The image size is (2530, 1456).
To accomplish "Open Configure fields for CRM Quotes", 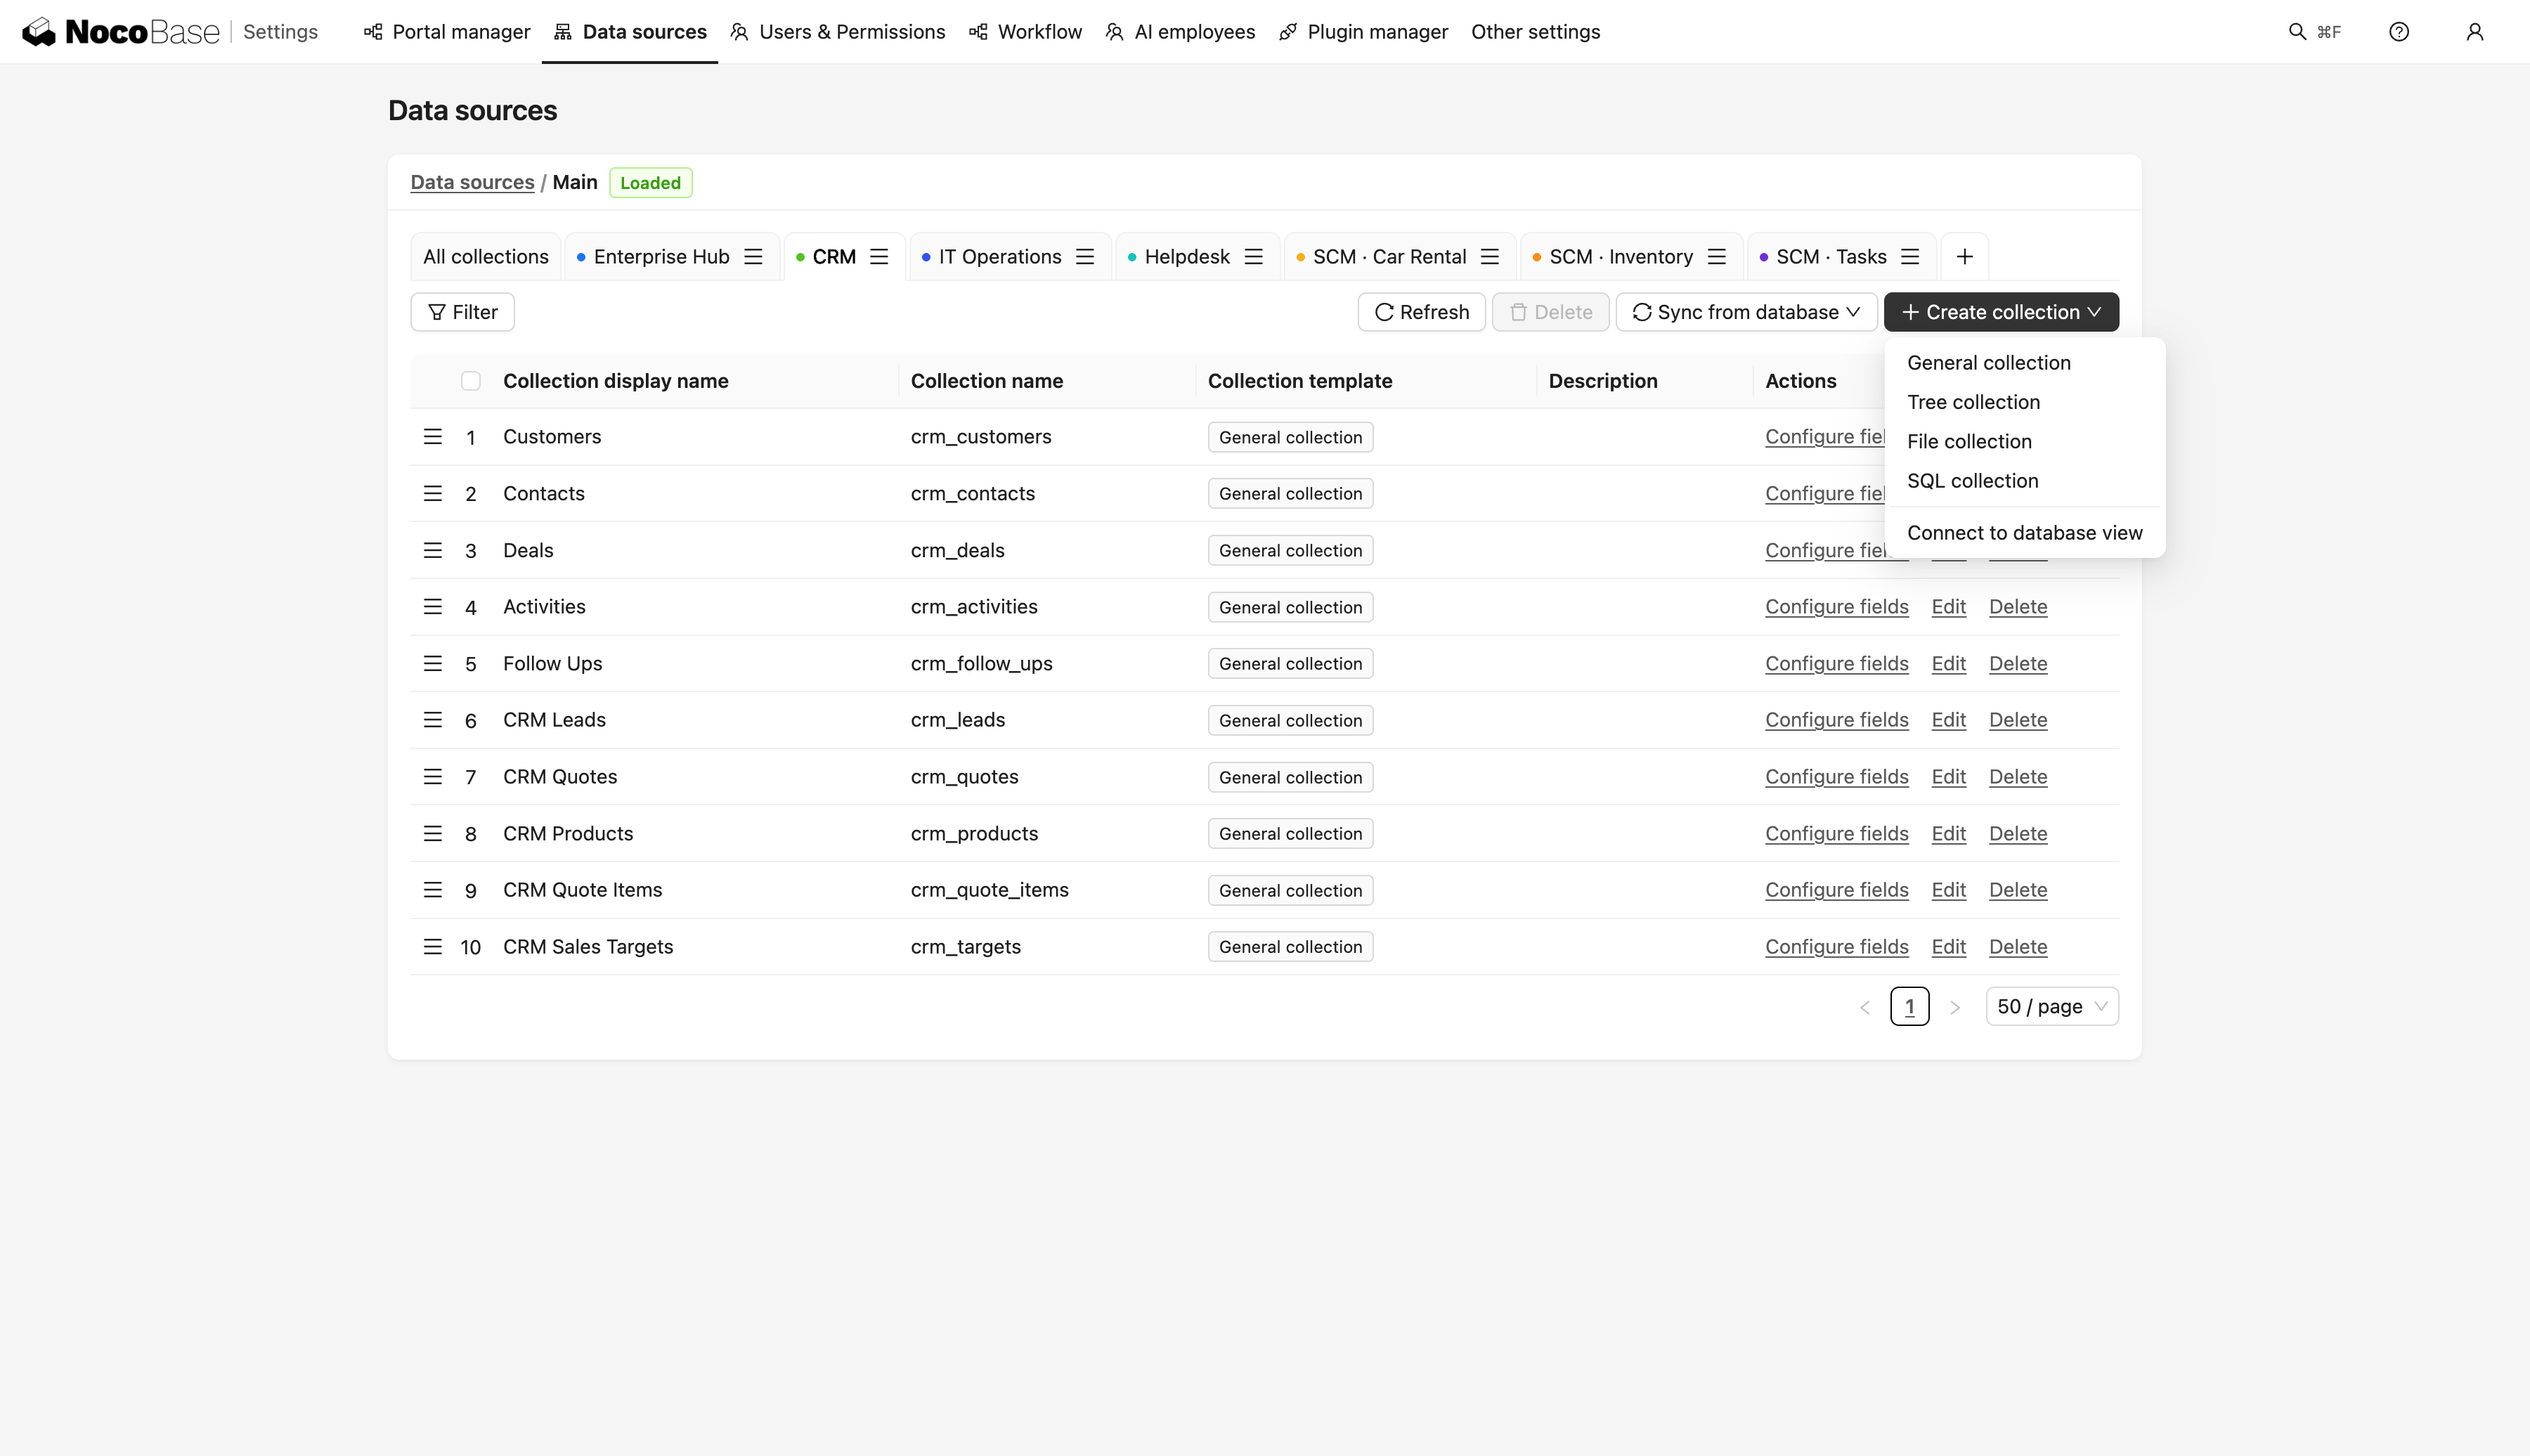I will (x=1837, y=777).
